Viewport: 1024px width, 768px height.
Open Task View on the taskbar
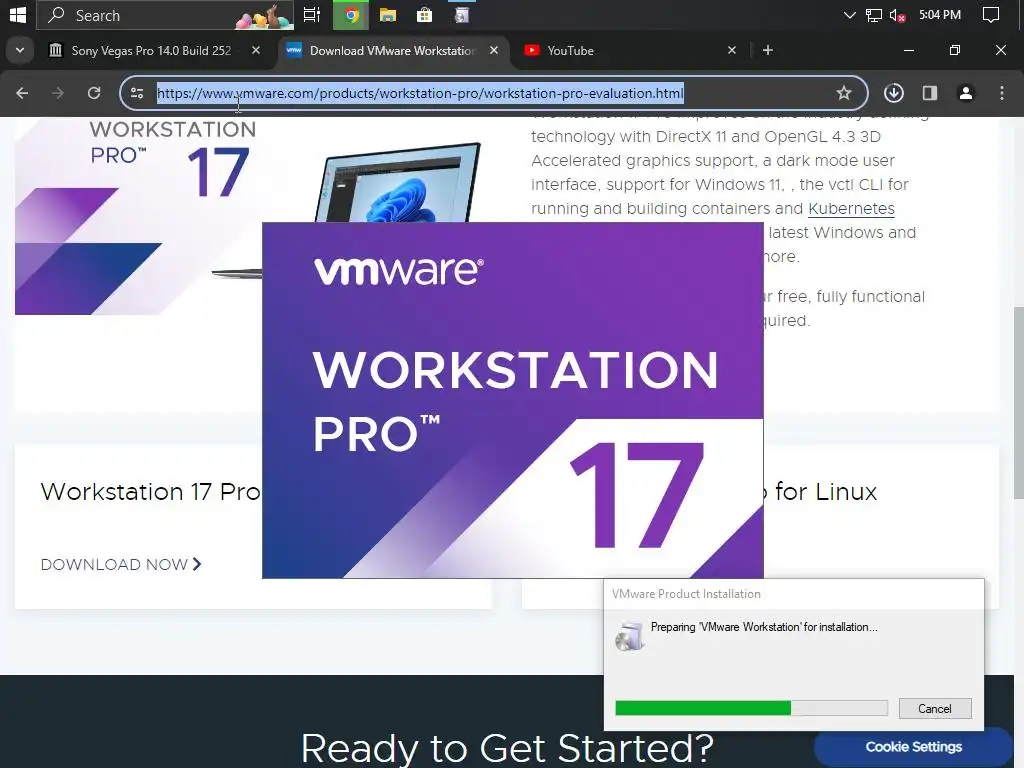click(x=312, y=14)
